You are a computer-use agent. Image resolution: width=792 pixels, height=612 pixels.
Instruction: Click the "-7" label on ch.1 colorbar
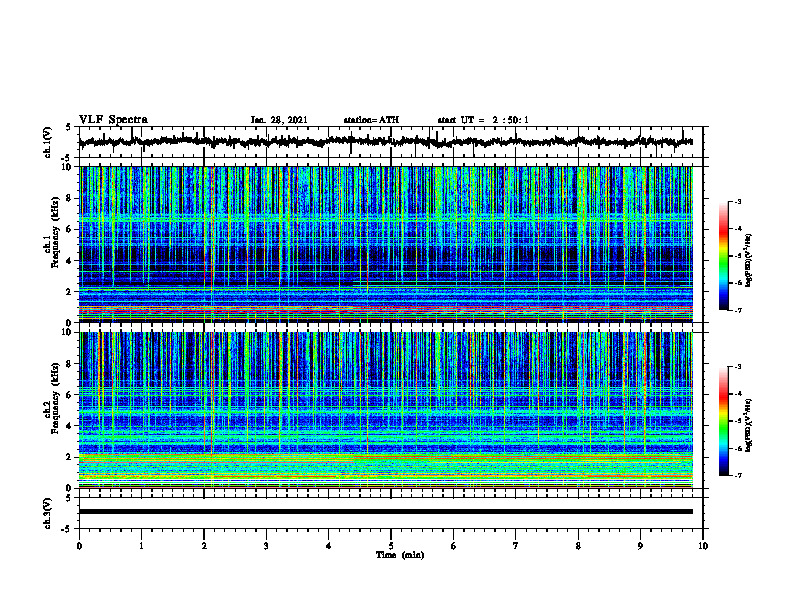coord(738,310)
